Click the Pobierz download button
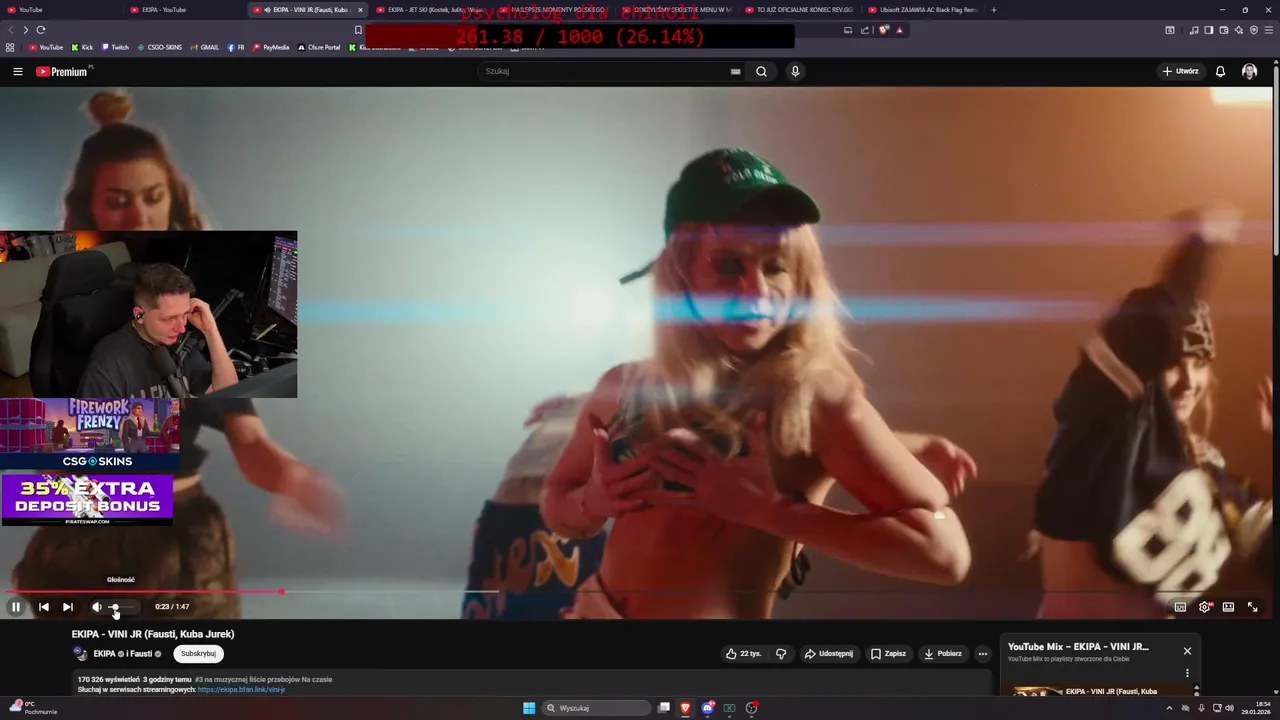 (943, 654)
